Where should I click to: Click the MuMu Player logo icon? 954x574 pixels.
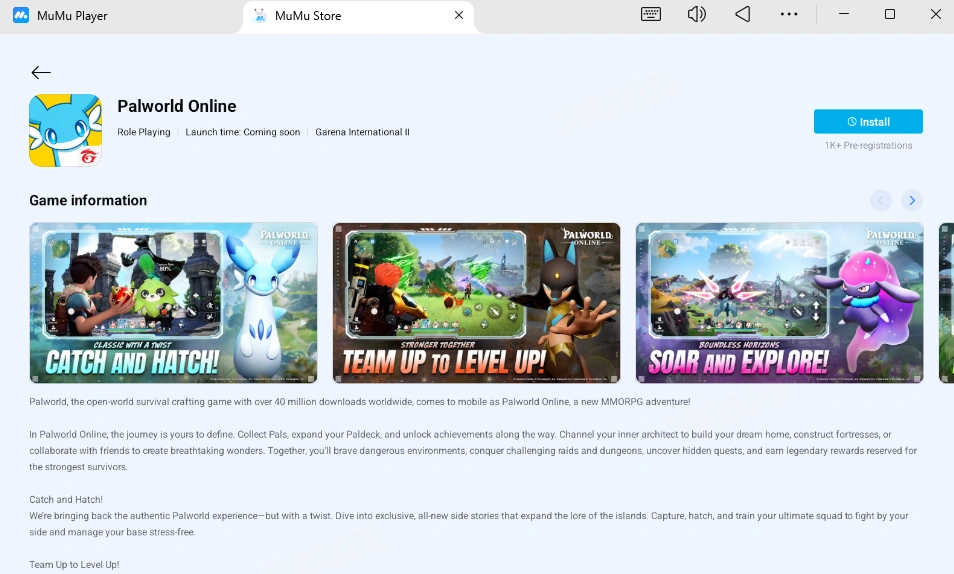click(x=21, y=15)
